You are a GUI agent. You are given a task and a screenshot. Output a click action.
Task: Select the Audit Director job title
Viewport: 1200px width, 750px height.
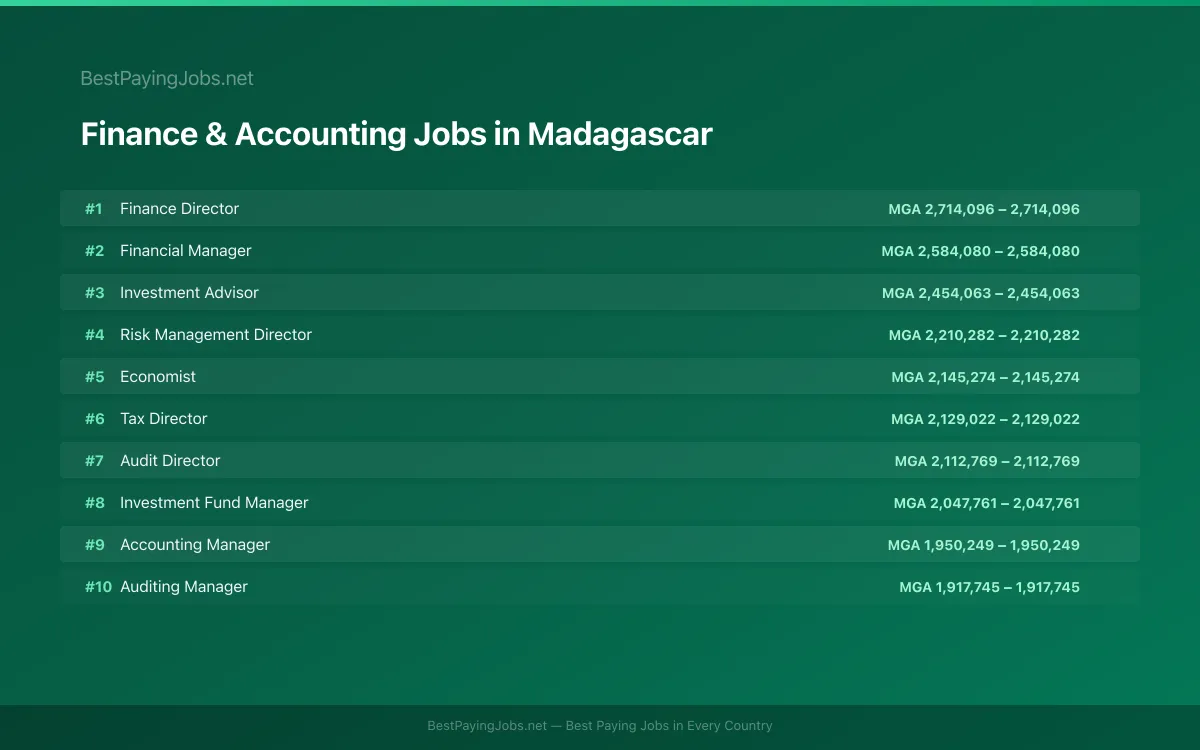tap(170, 461)
